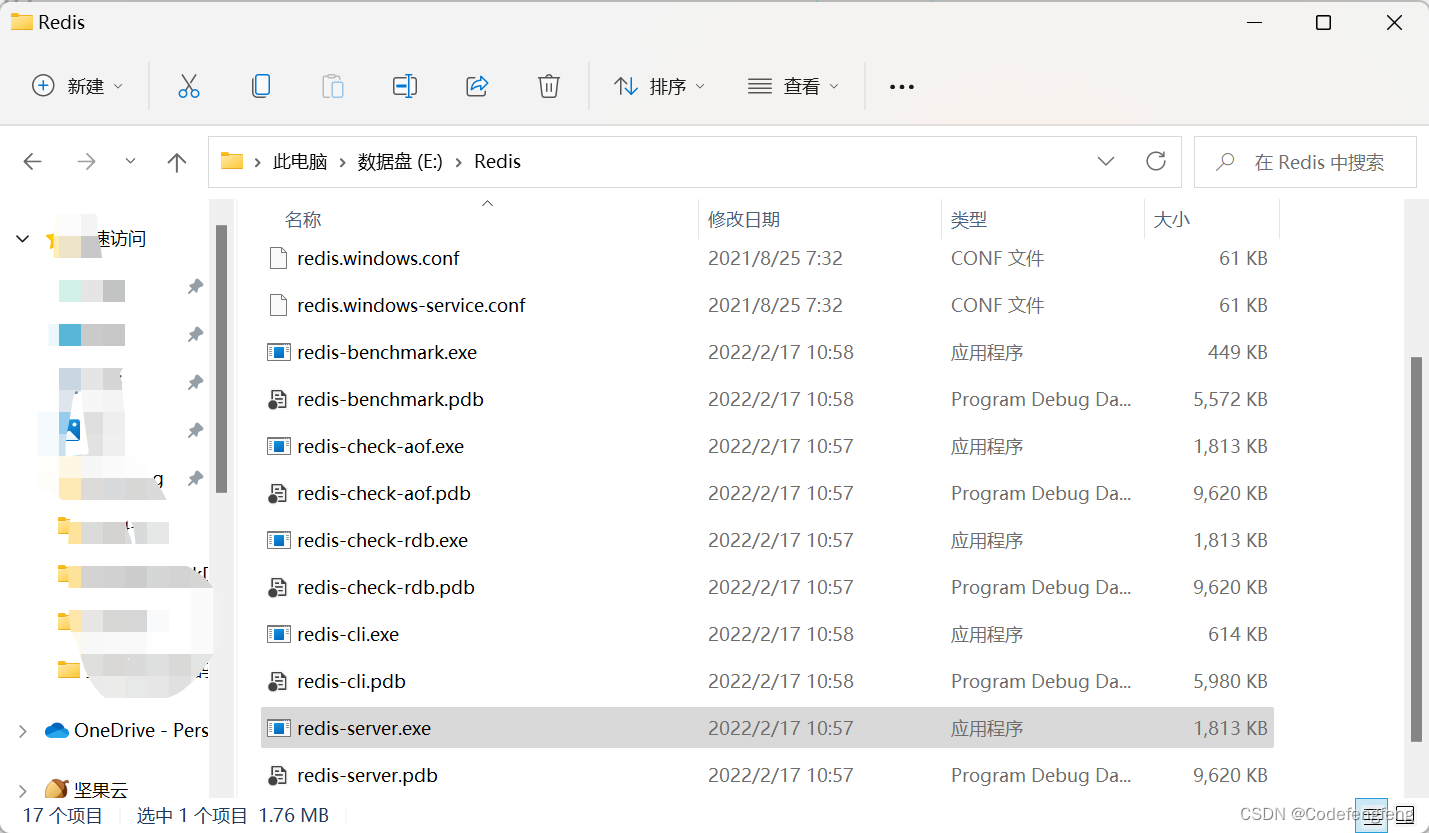Open the three-dot more options menu

902,87
